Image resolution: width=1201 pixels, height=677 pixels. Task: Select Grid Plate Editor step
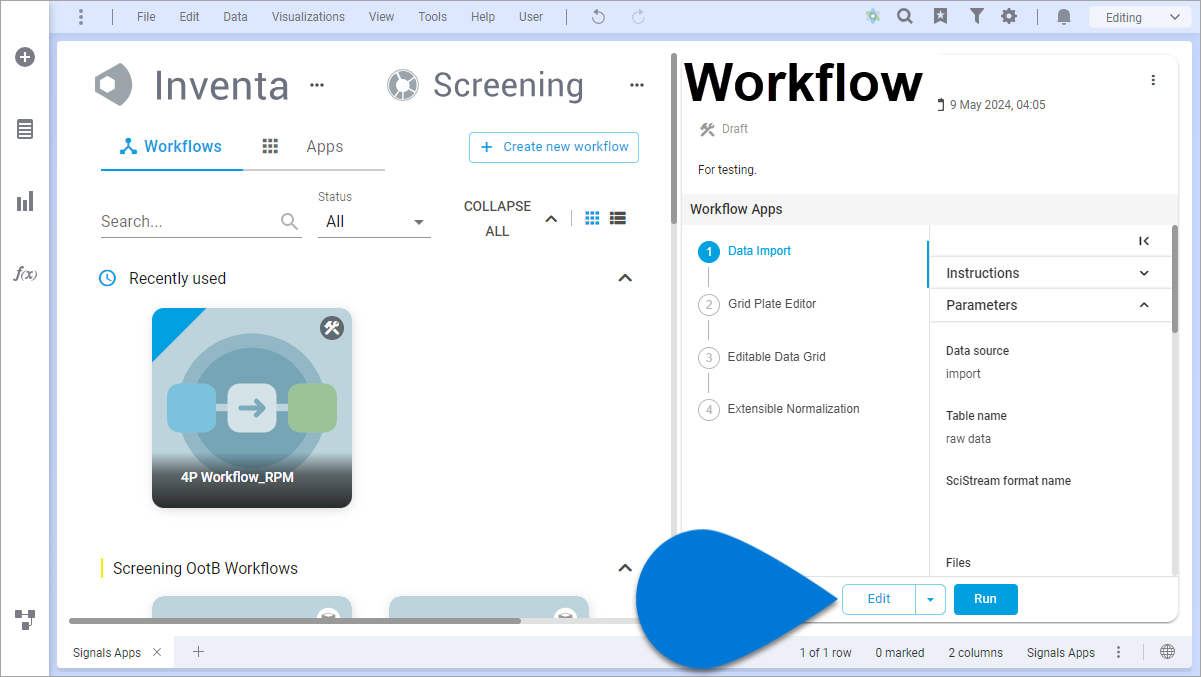coord(771,304)
